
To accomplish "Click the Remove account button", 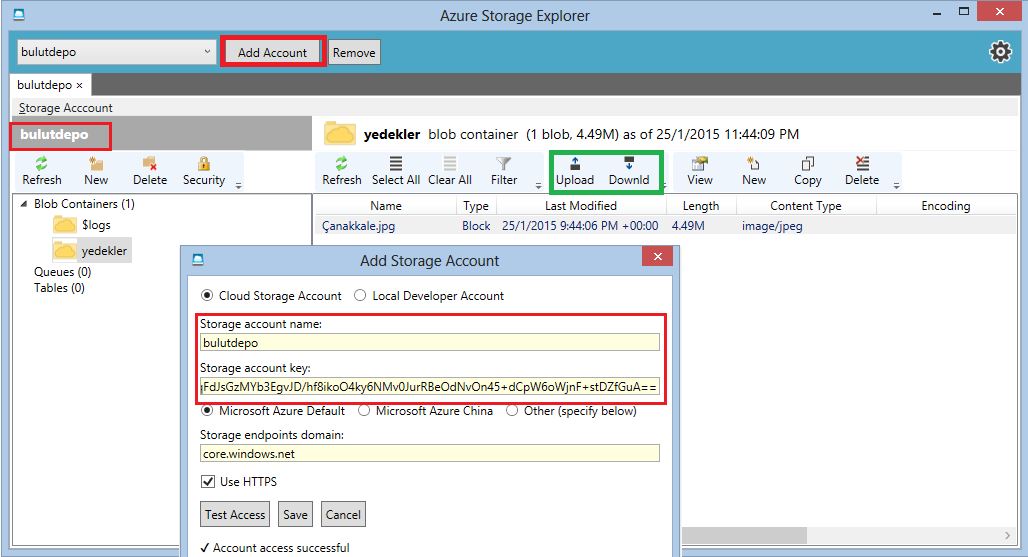I will [x=354, y=52].
